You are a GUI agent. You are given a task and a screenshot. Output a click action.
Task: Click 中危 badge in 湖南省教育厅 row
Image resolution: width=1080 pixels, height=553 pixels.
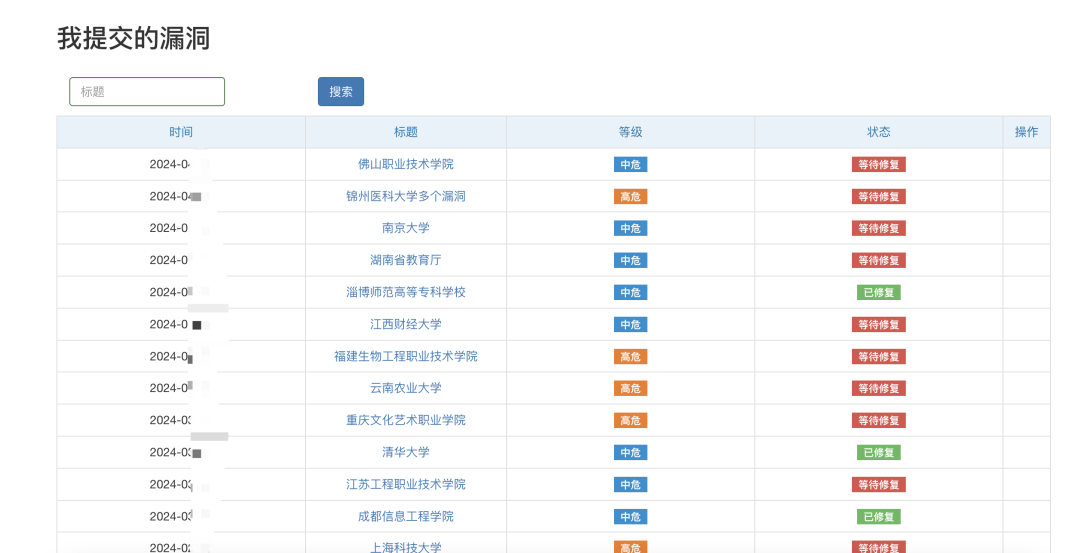(630, 260)
